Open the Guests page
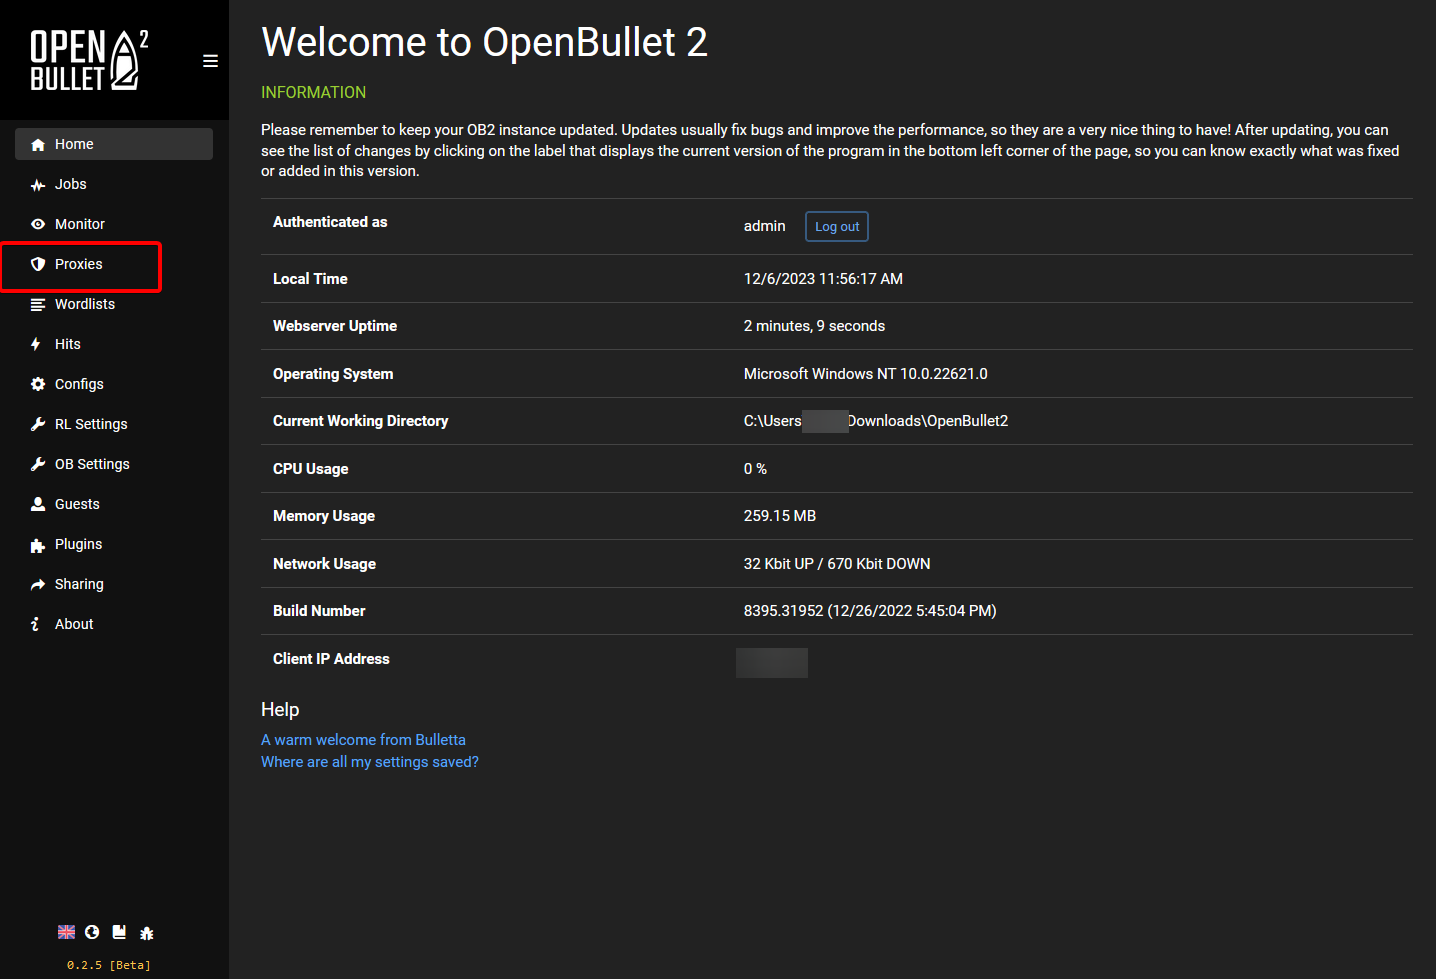The image size is (1436, 979). (x=114, y=504)
